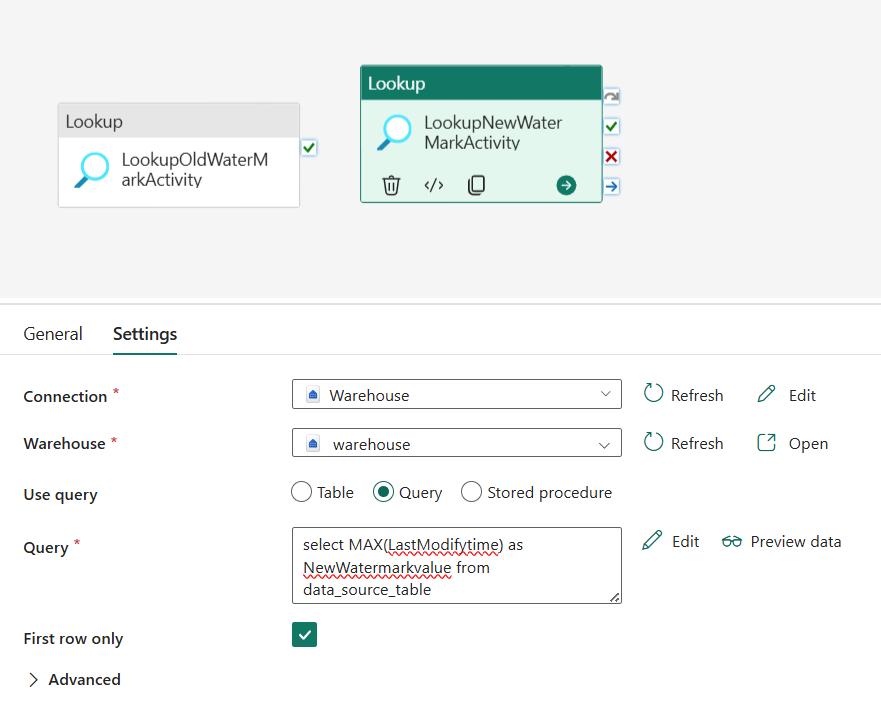
Task: Uncheck the First row only checkbox
Action: click(304, 634)
